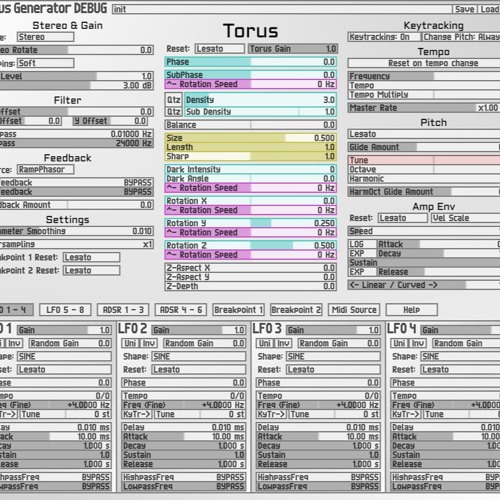Open the Breakpoint 1 Reset dropdown
This screenshot has height=500, width=500.
tap(92, 257)
